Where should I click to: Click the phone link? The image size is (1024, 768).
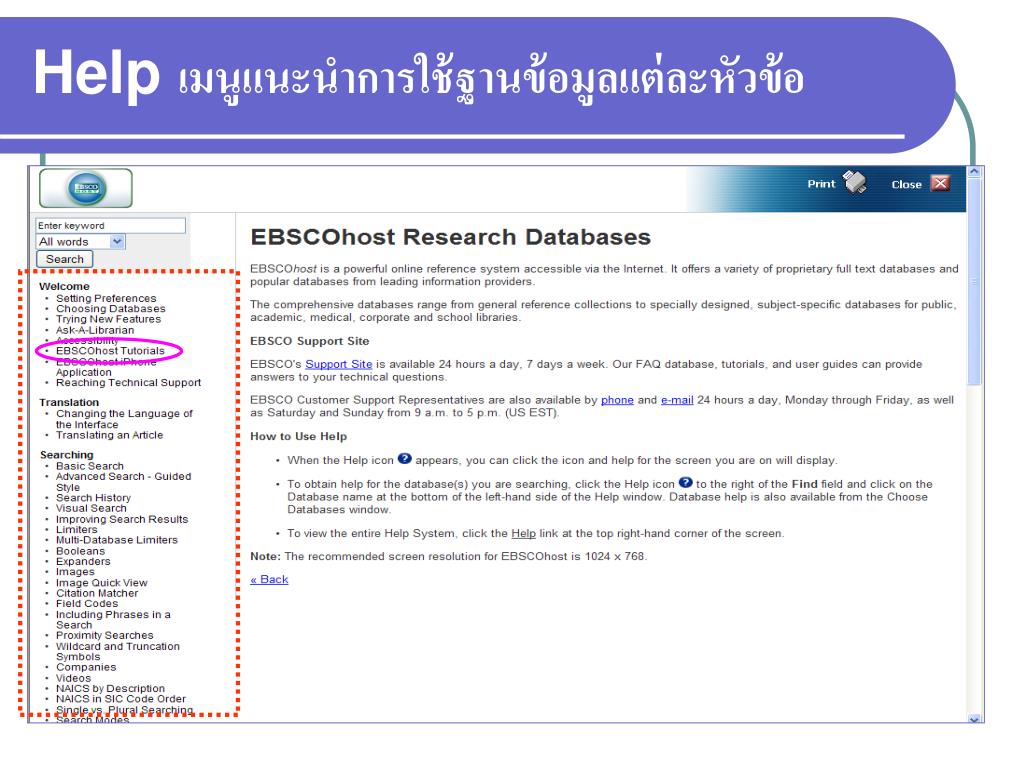[617, 400]
